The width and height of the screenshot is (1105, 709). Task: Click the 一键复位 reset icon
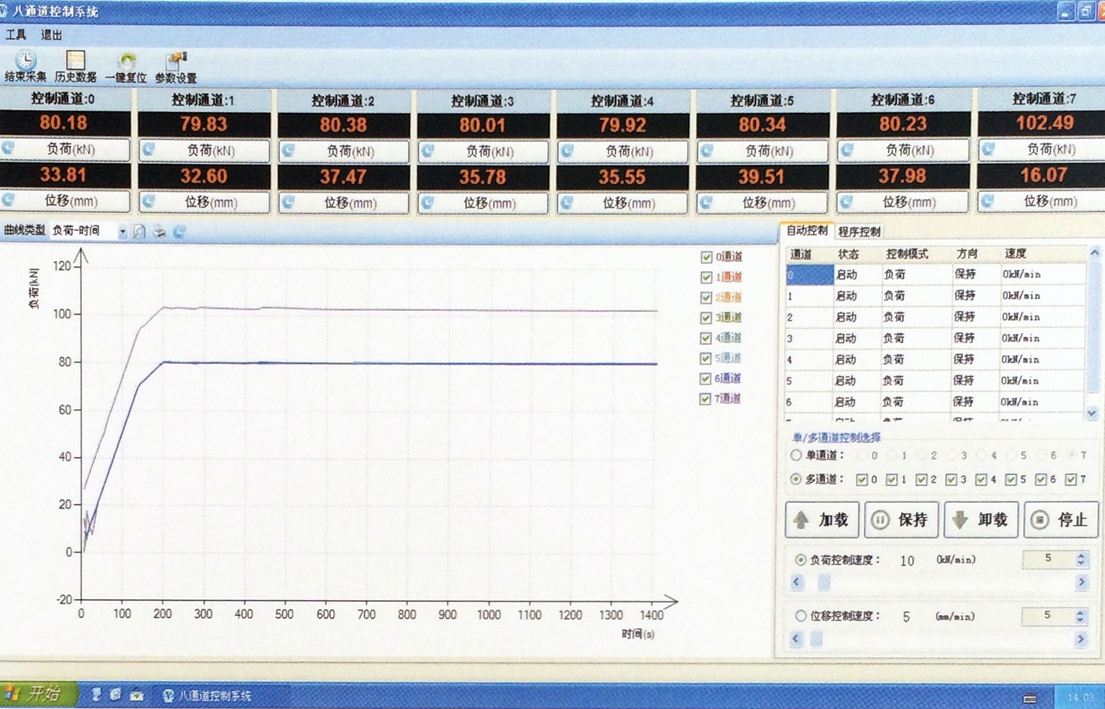pyautogui.click(x=126, y=62)
